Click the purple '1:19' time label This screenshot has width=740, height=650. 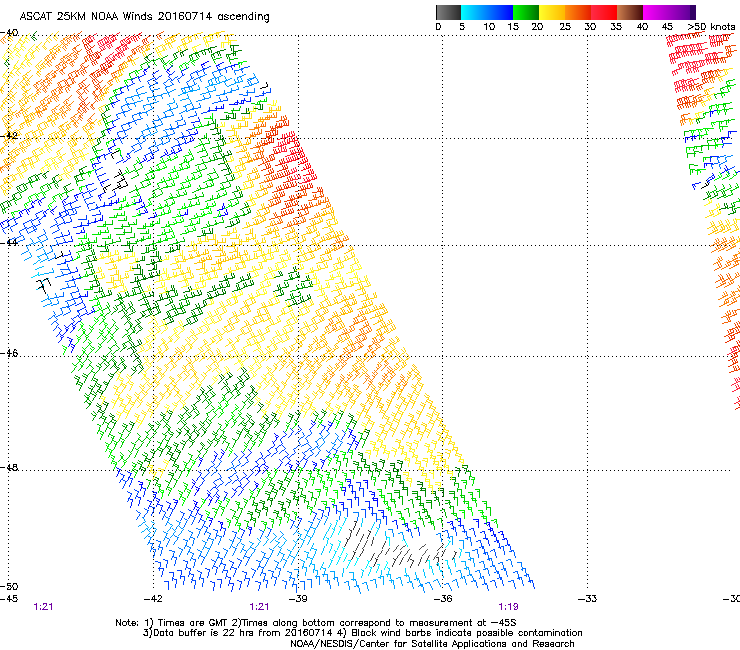pos(508,607)
